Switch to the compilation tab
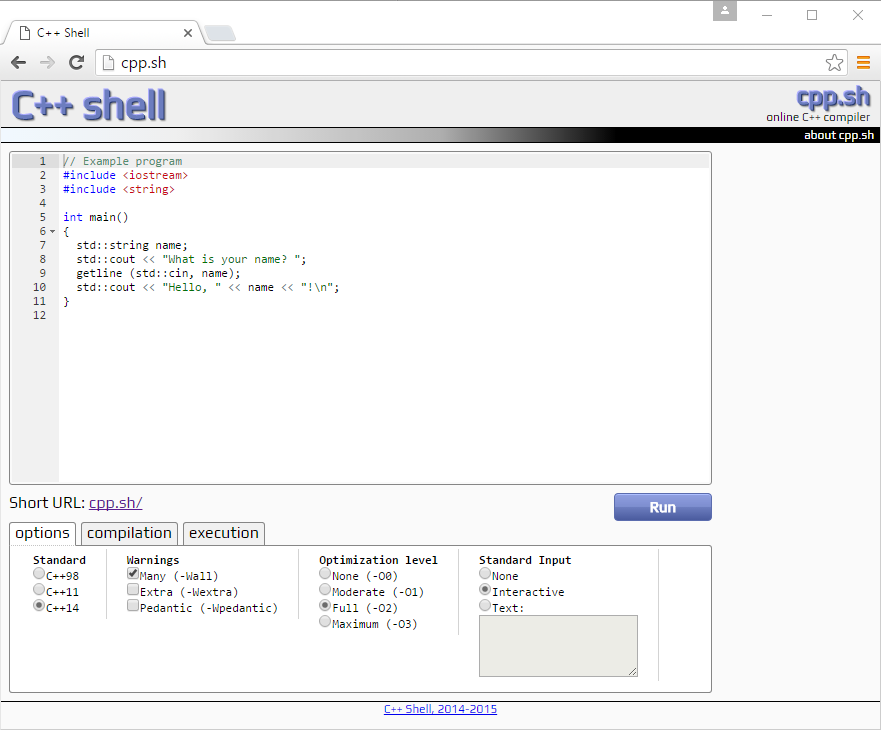 (x=129, y=533)
